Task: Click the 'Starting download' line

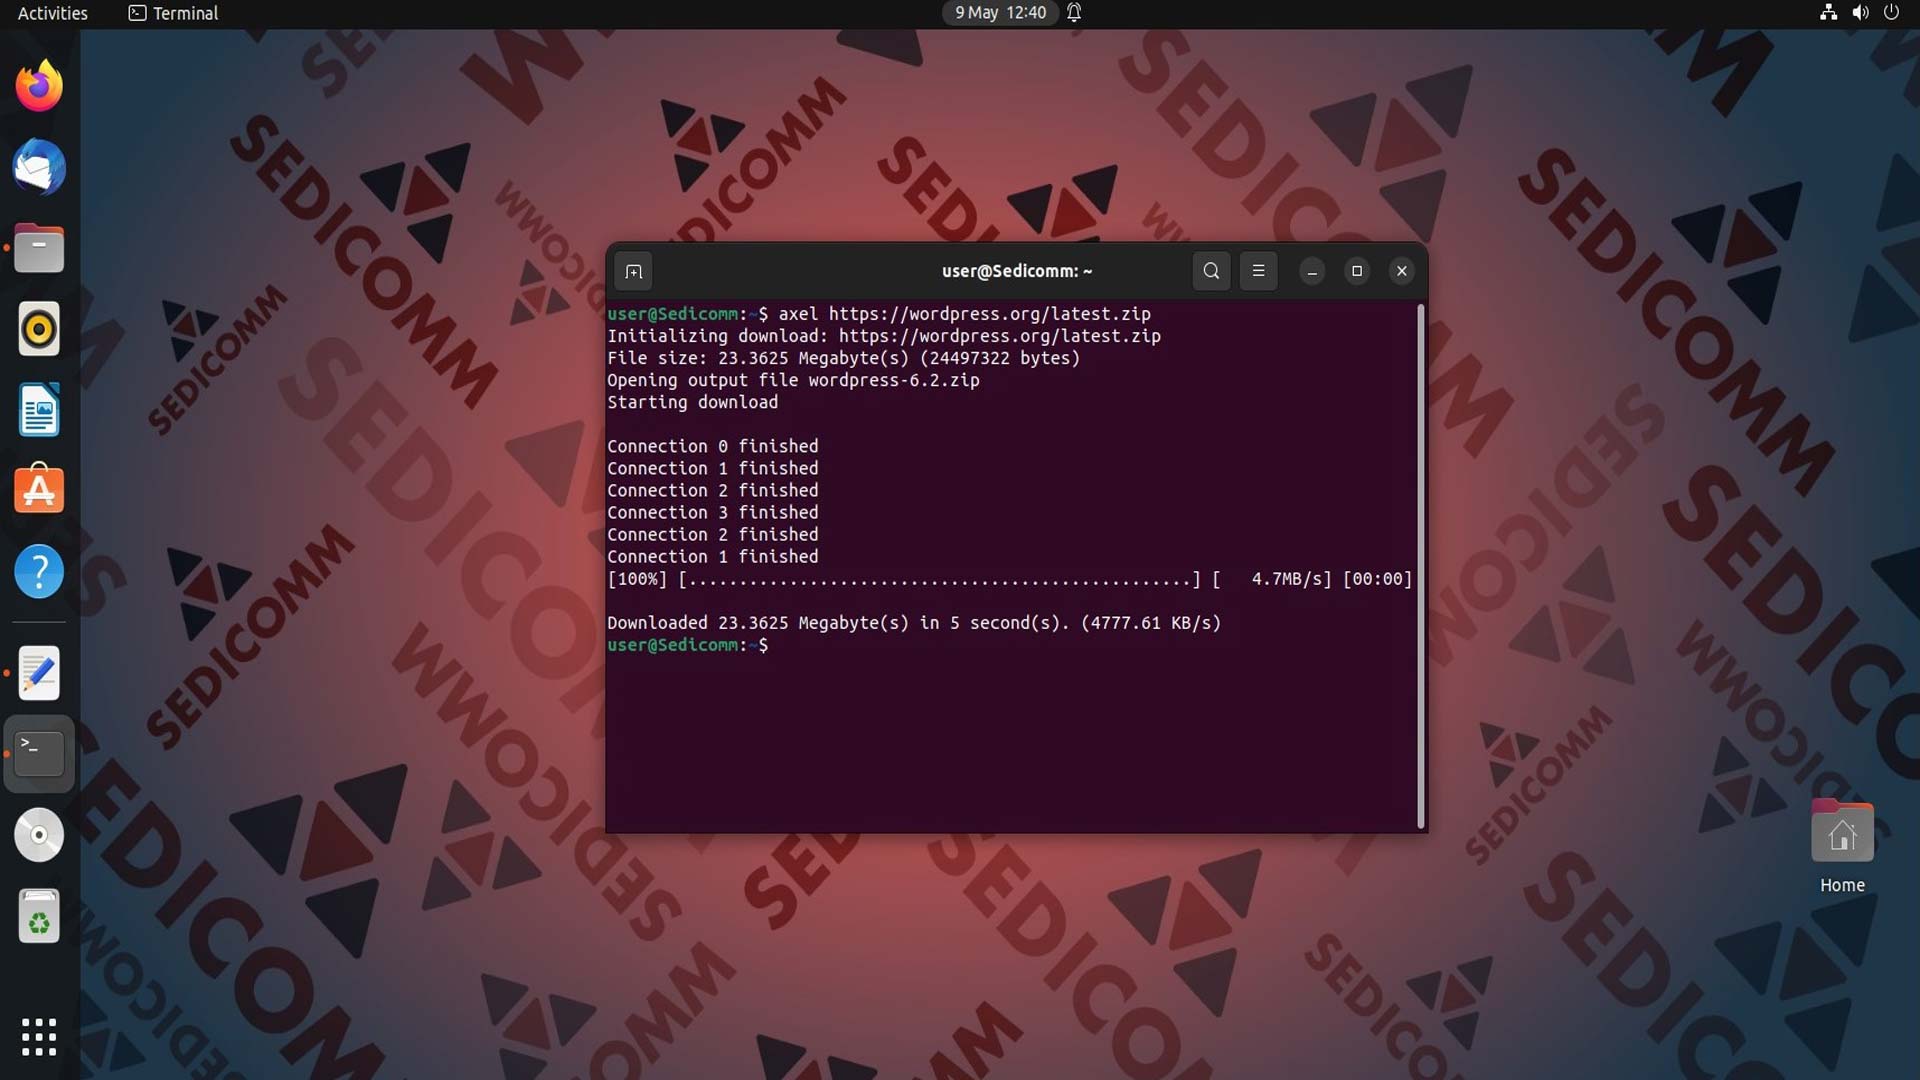Action: pos(692,402)
